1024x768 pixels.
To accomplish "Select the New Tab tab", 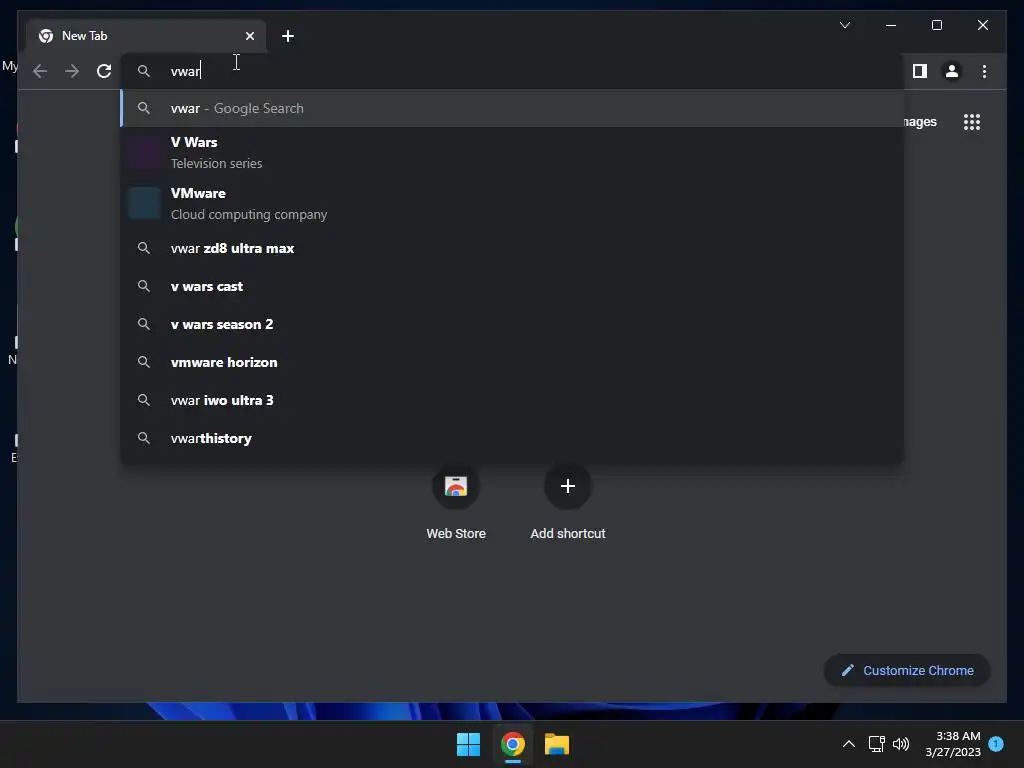I will (146, 36).
